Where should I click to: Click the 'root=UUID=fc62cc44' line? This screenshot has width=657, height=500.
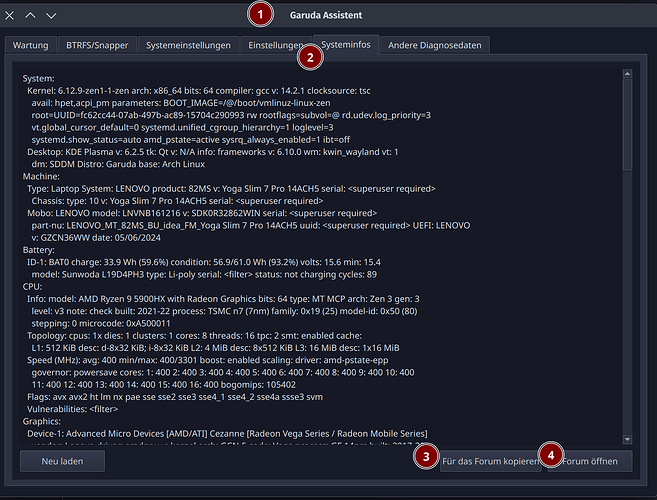(x=231, y=115)
